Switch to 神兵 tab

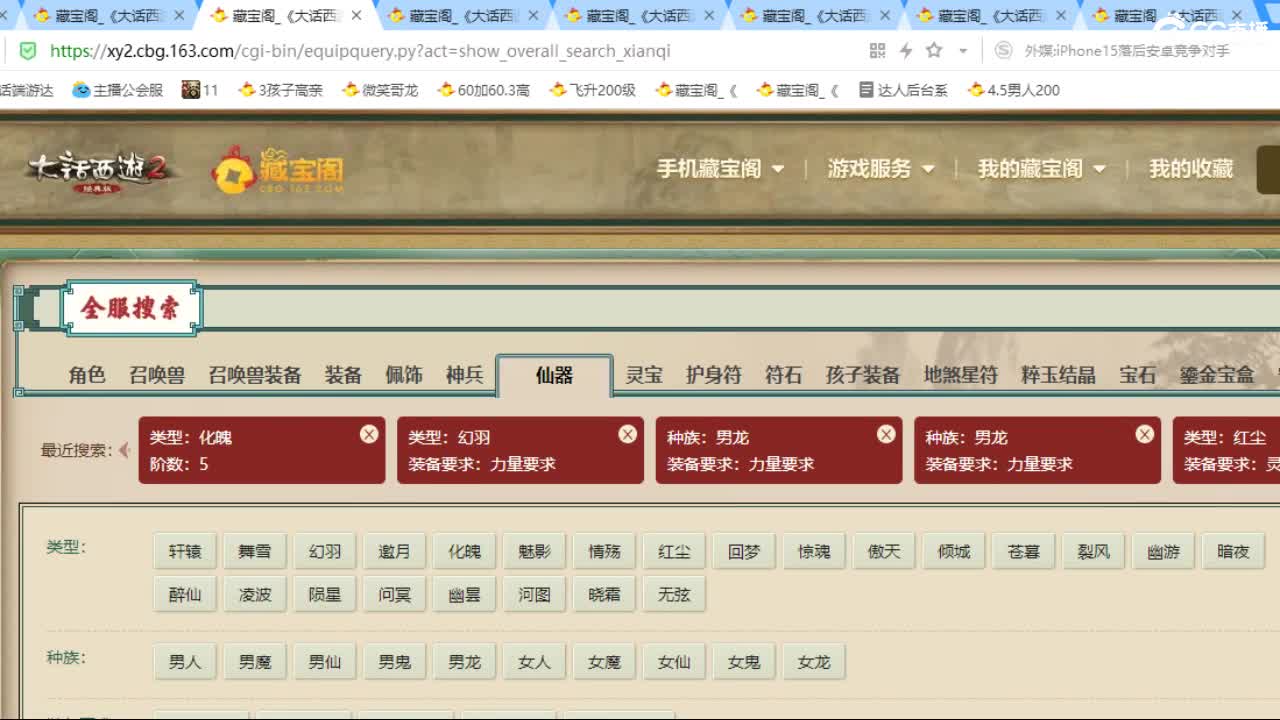tap(465, 375)
